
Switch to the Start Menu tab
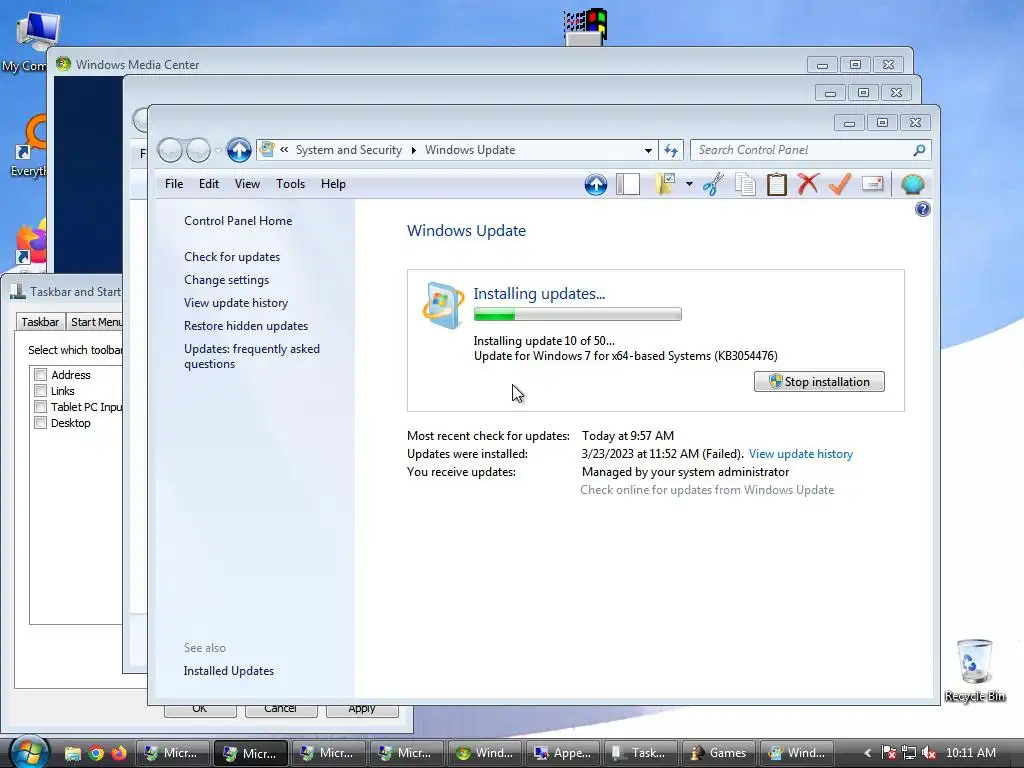point(95,322)
